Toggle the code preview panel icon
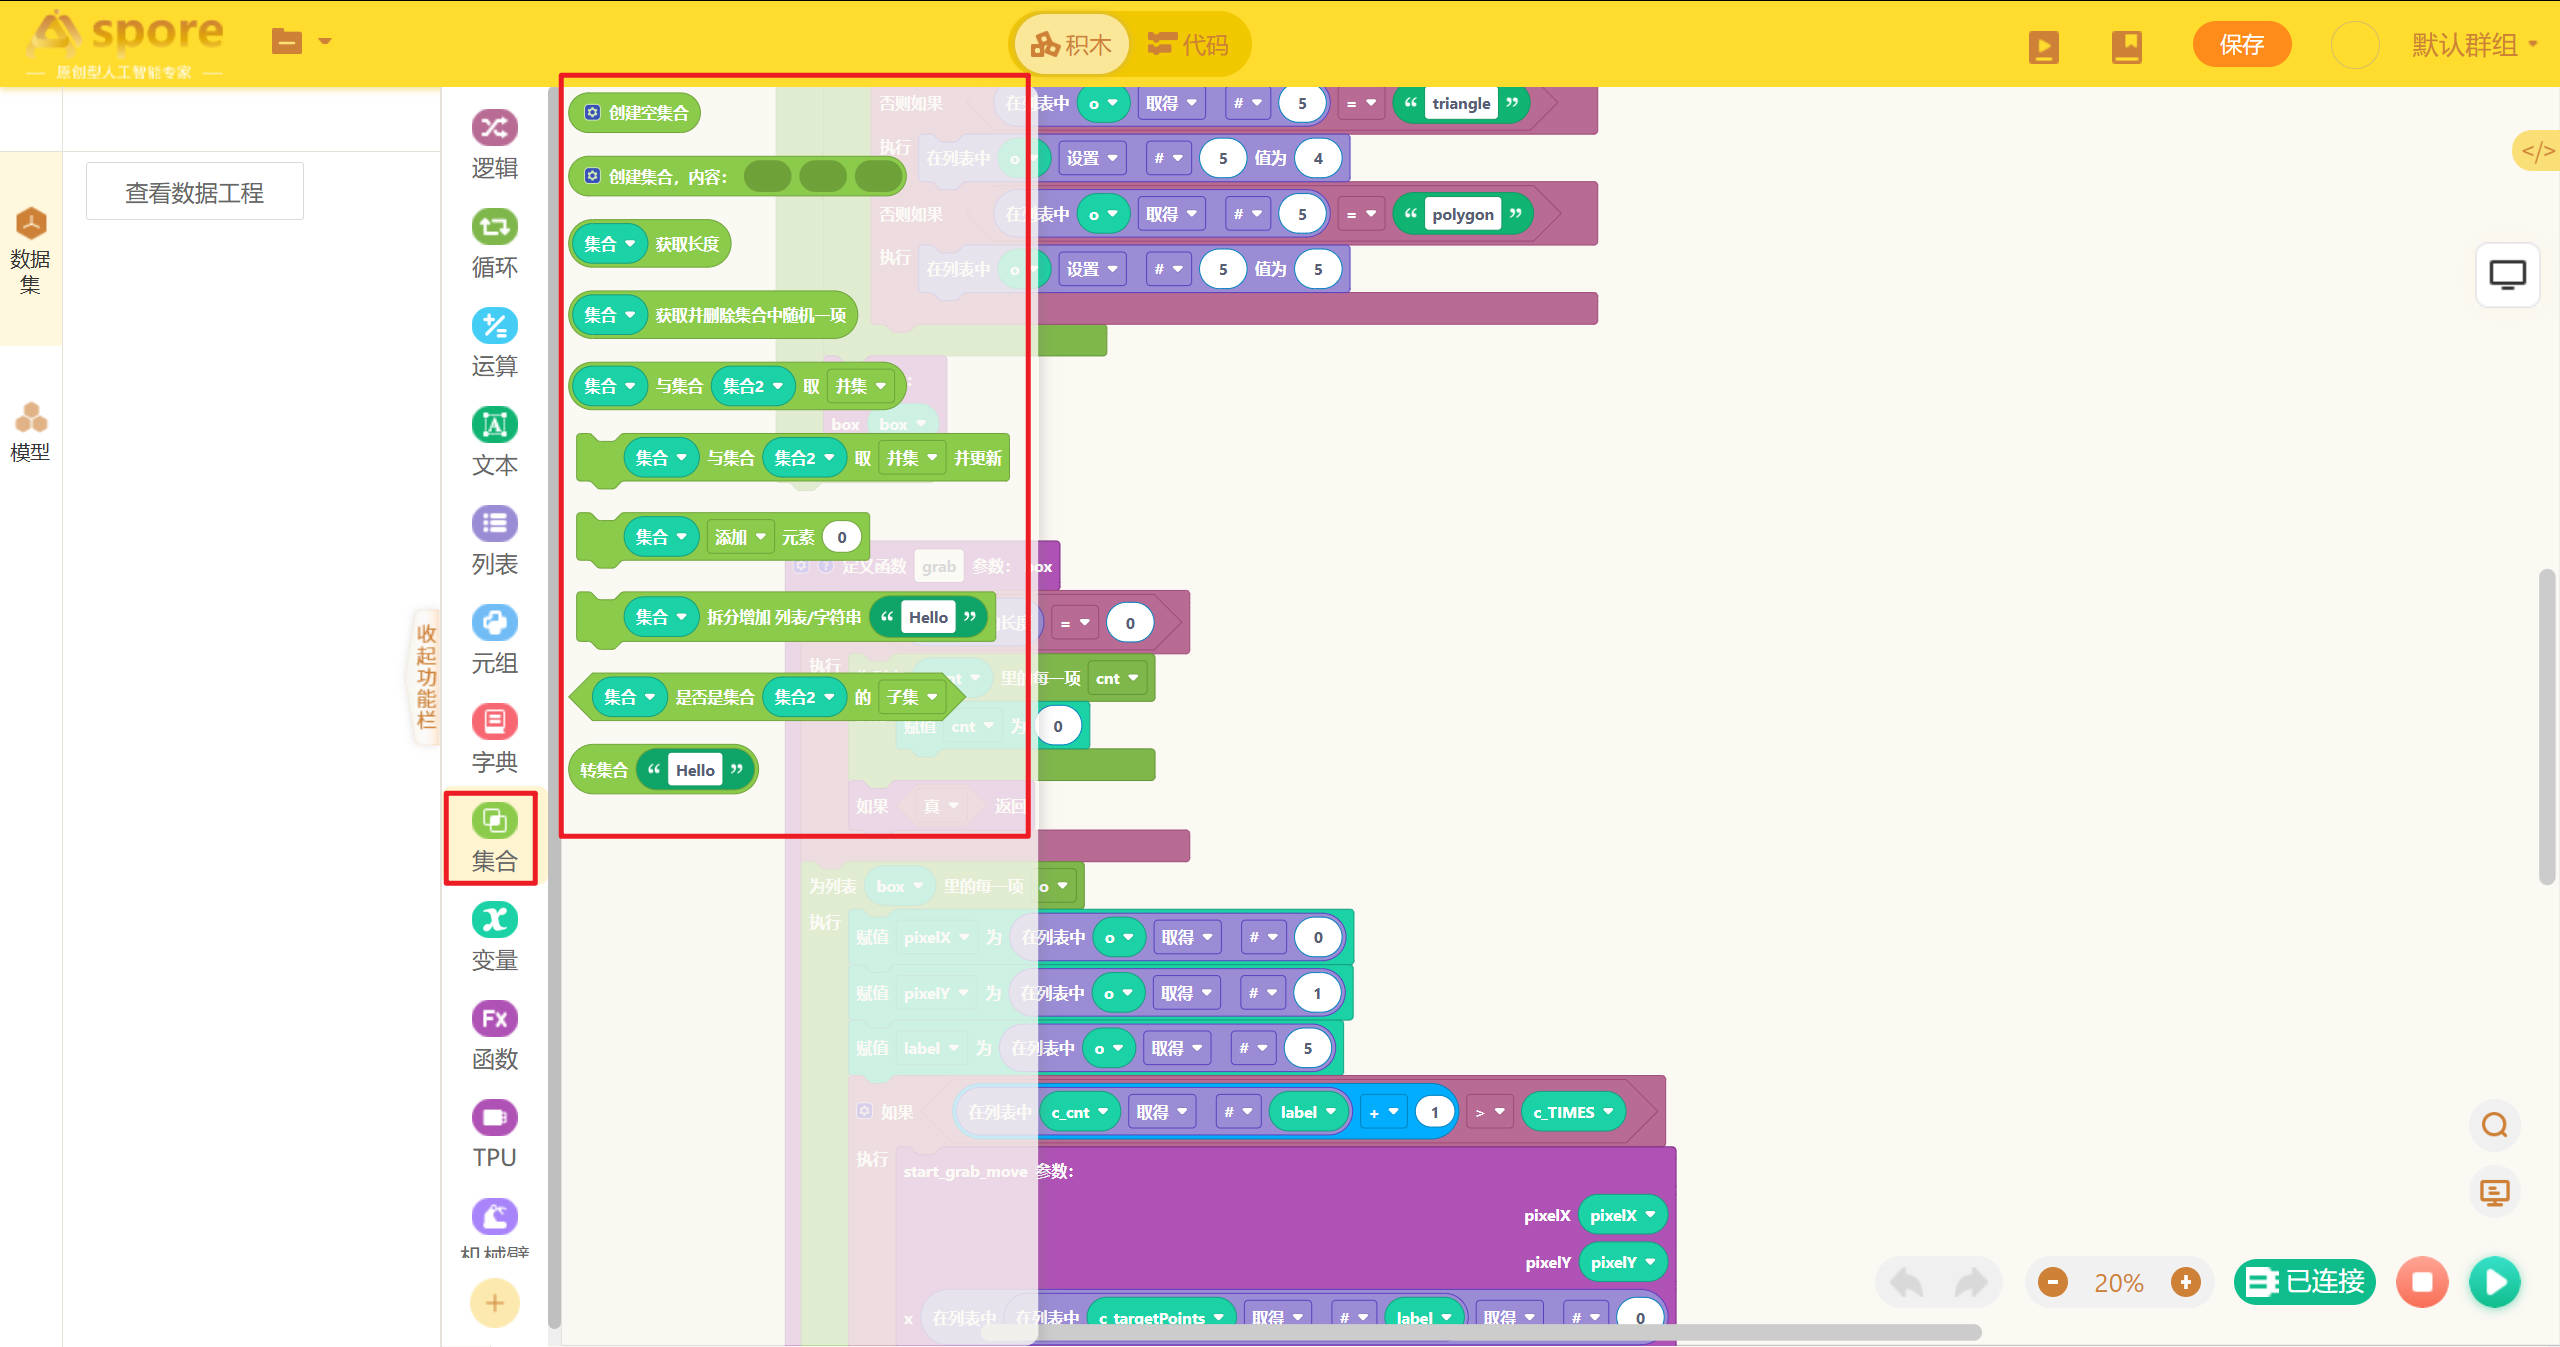Viewport: 2560px width, 1347px height. coord(2537,151)
